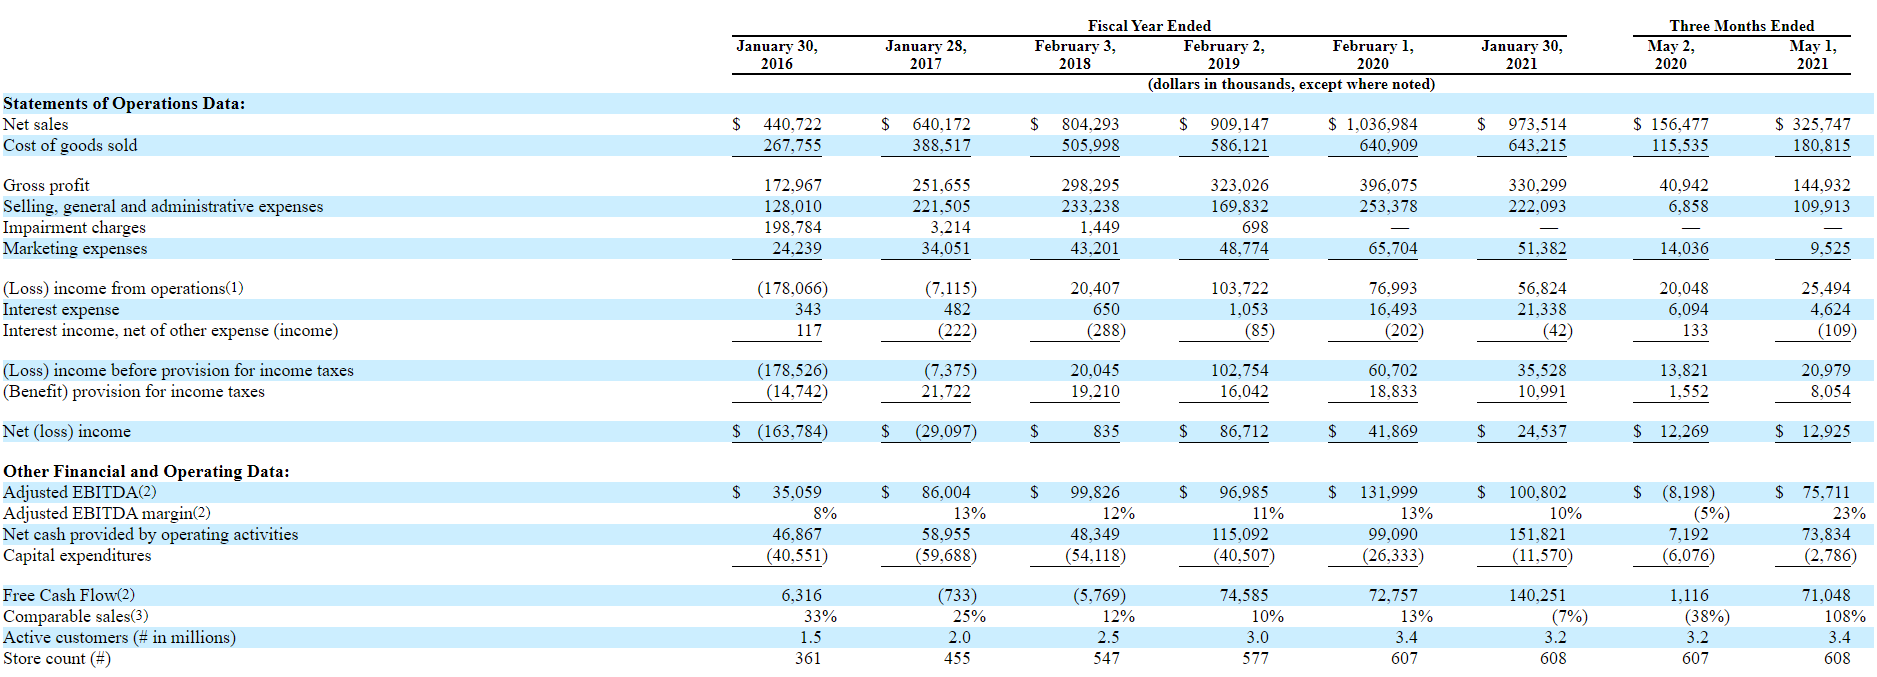The width and height of the screenshot is (1877, 677).
Task: Select the "February 3, 2018" column header
Action: [x=1075, y=55]
